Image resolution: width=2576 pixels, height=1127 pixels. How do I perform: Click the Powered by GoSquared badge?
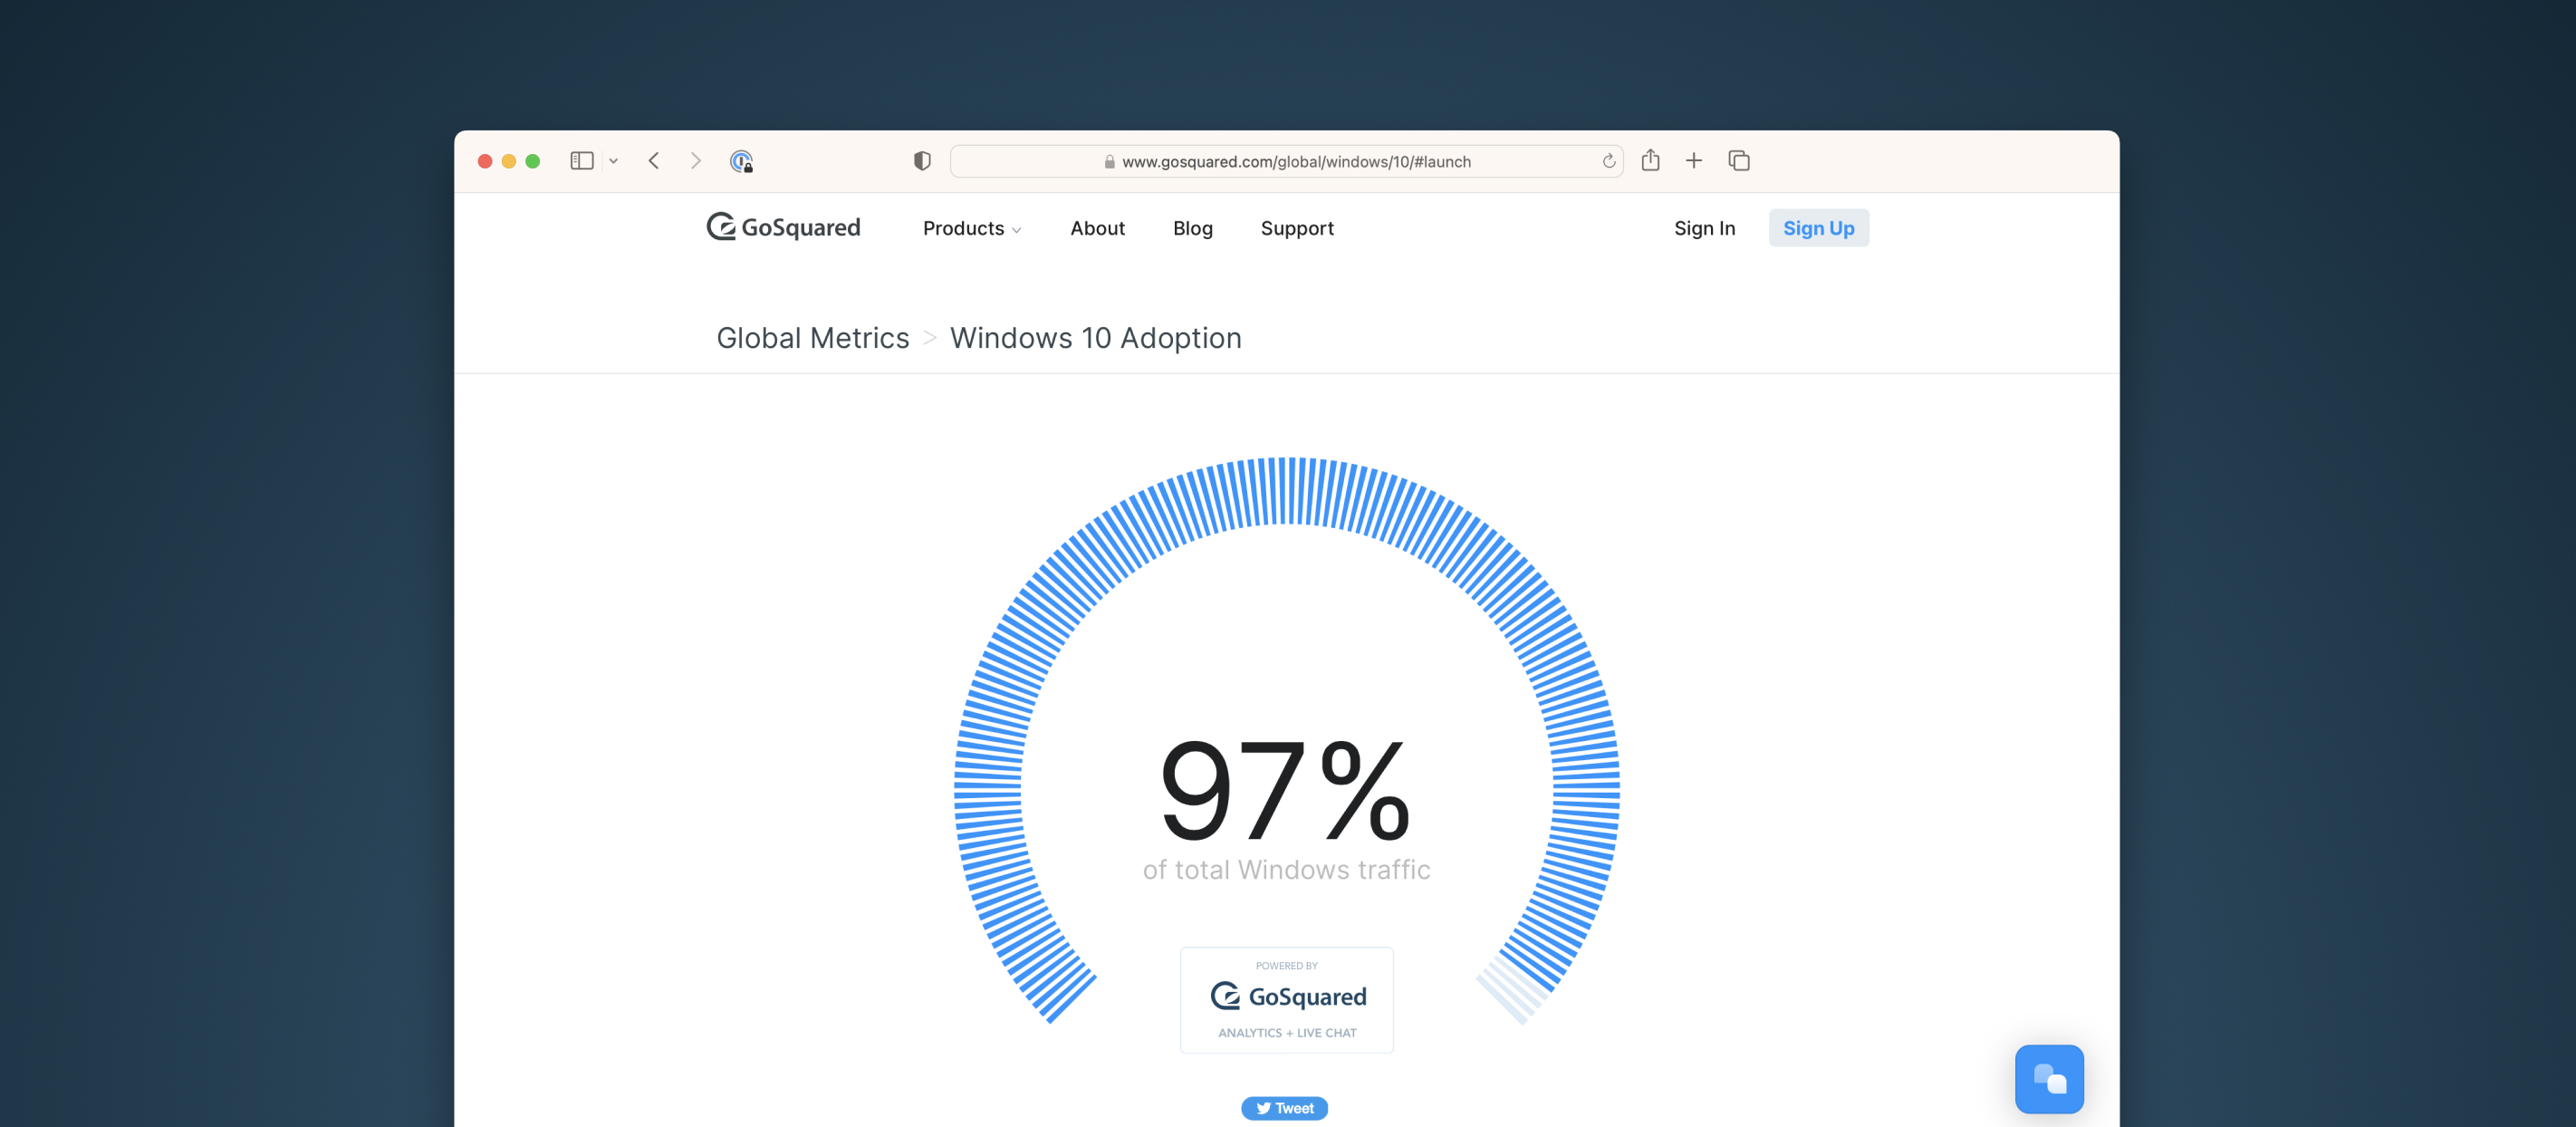1286,1000
